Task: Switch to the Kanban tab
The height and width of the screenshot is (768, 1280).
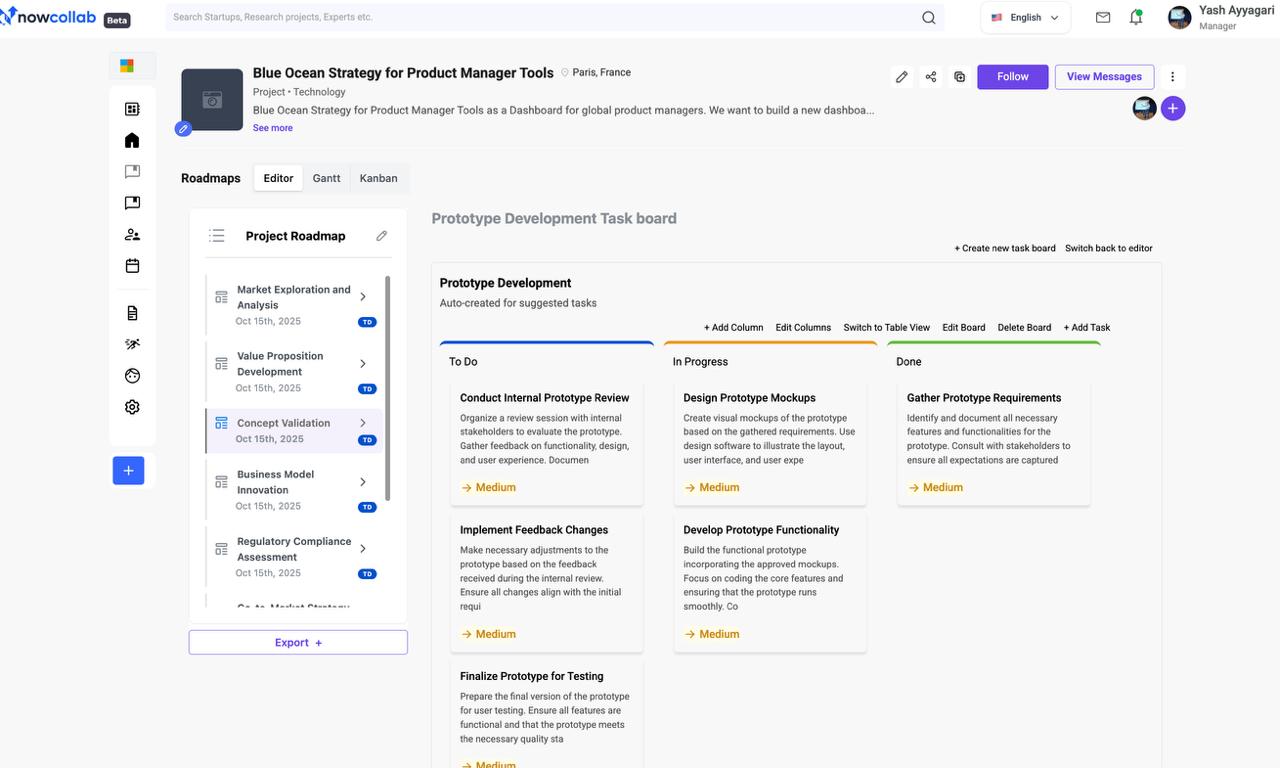Action: click(x=378, y=178)
